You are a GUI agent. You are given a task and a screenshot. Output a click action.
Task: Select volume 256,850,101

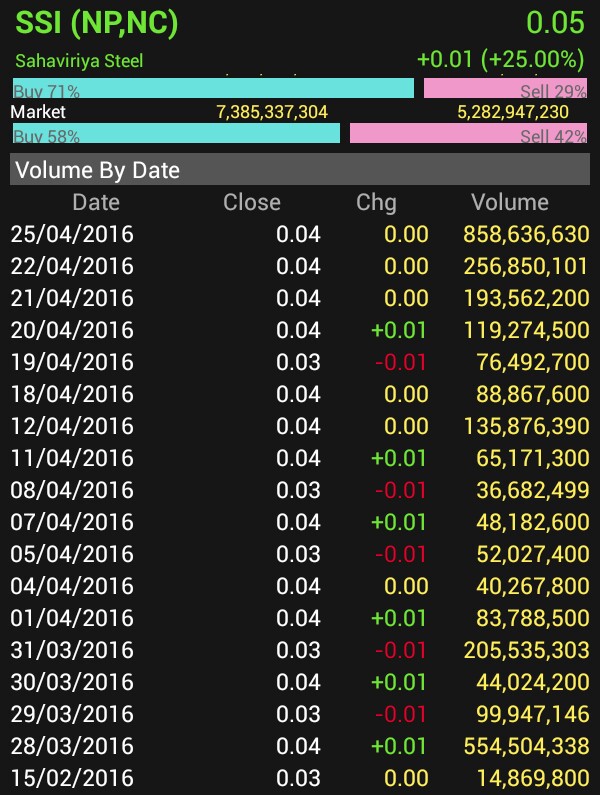(526, 266)
